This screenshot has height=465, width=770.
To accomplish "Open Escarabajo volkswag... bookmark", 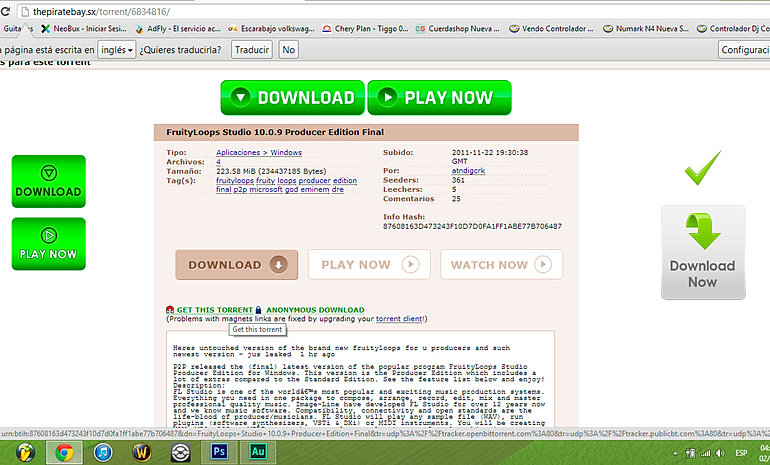I will pyautogui.click(x=271, y=29).
